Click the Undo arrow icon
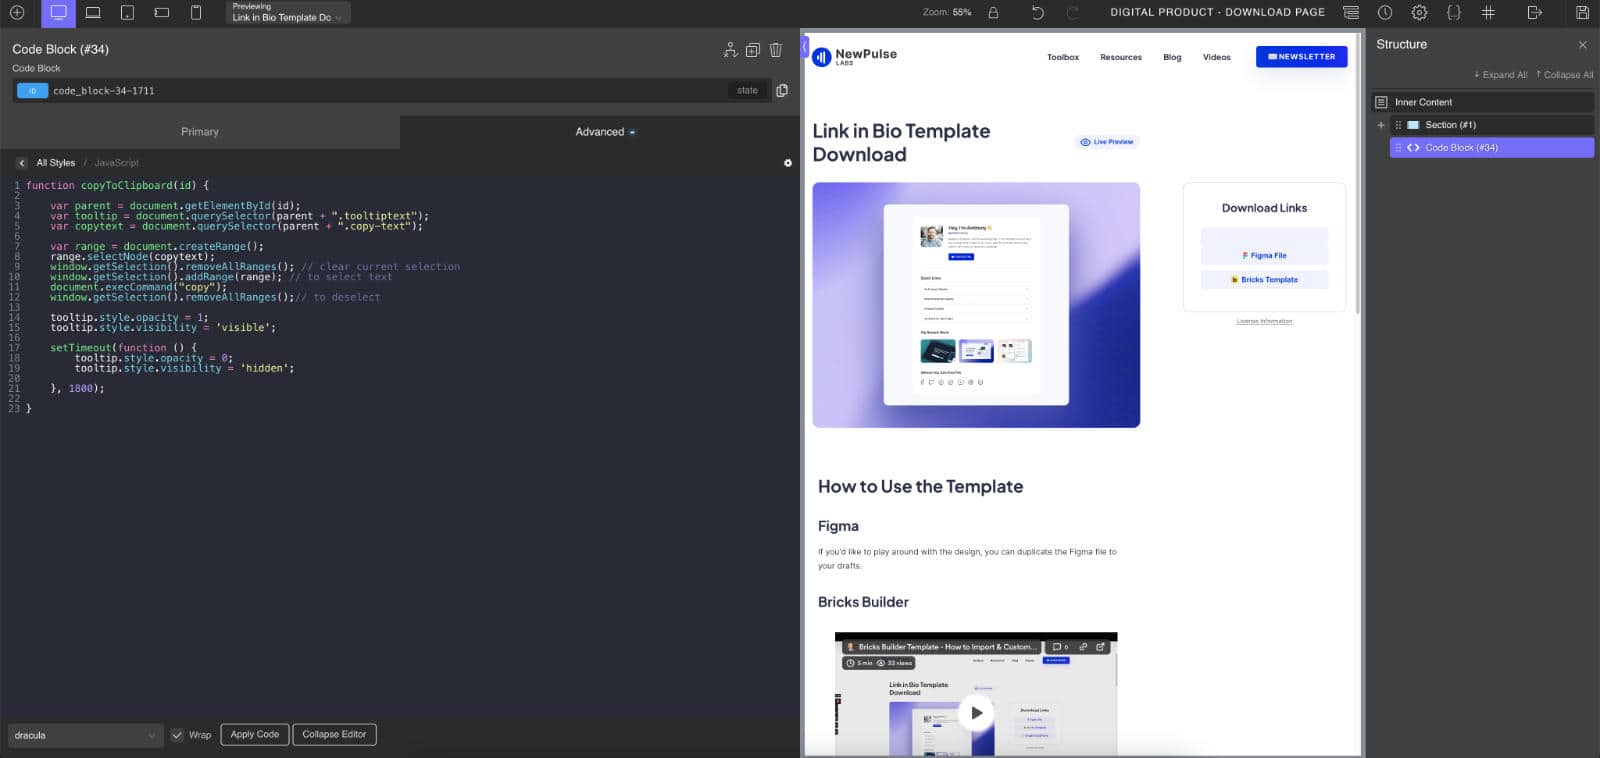This screenshot has height=758, width=1600. pyautogui.click(x=1037, y=13)
